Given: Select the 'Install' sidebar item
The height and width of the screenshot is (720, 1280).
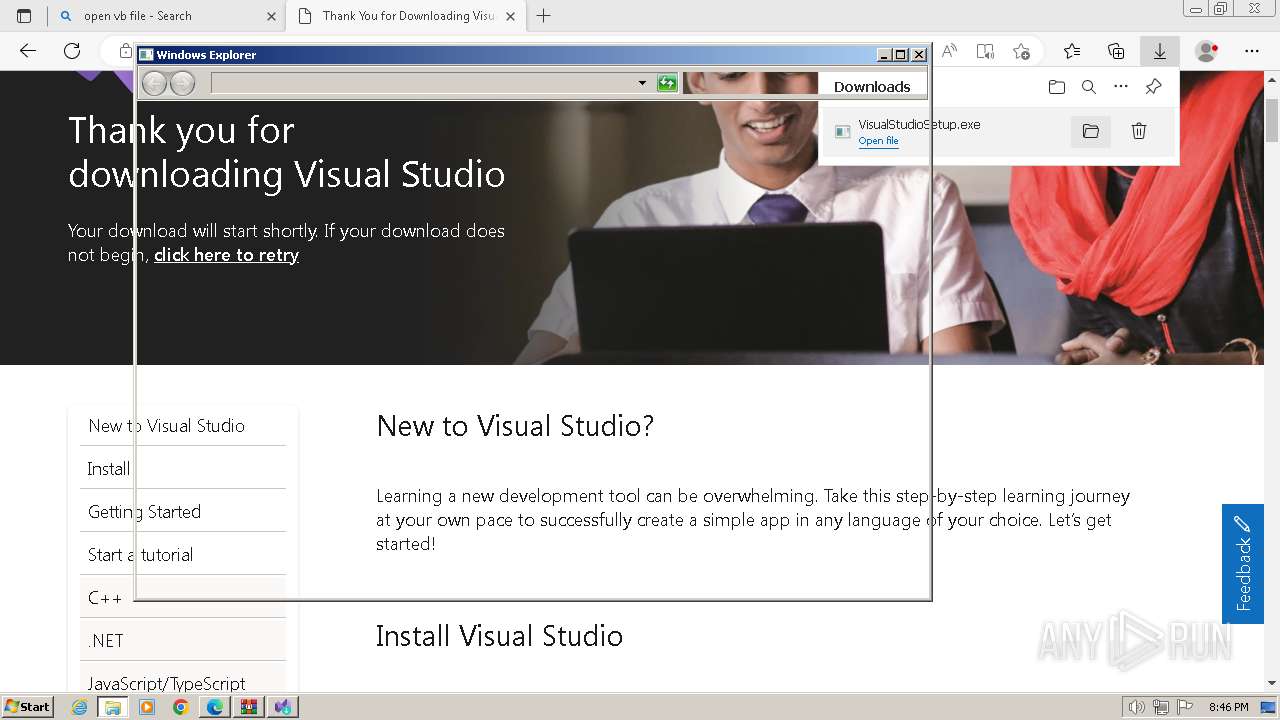Looking at the screenshot, I should point(183,468).
